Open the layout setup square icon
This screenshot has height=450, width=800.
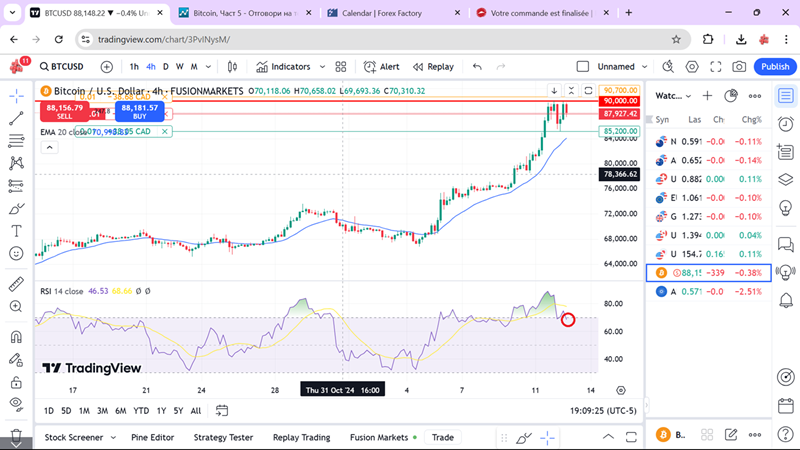(x=583, y=67)
